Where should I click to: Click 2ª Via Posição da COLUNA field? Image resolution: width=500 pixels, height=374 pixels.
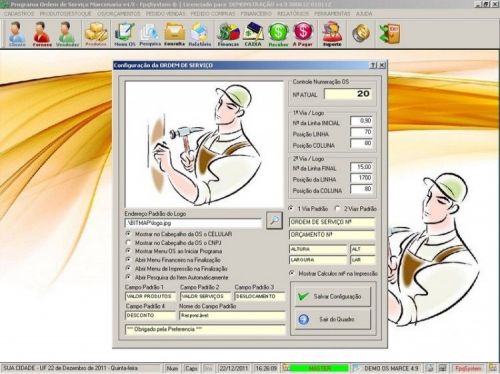361,189
